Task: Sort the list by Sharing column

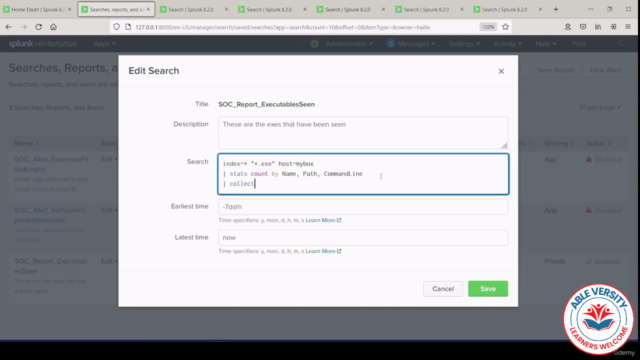Action: pyautogui.click(x=559, y=143)
